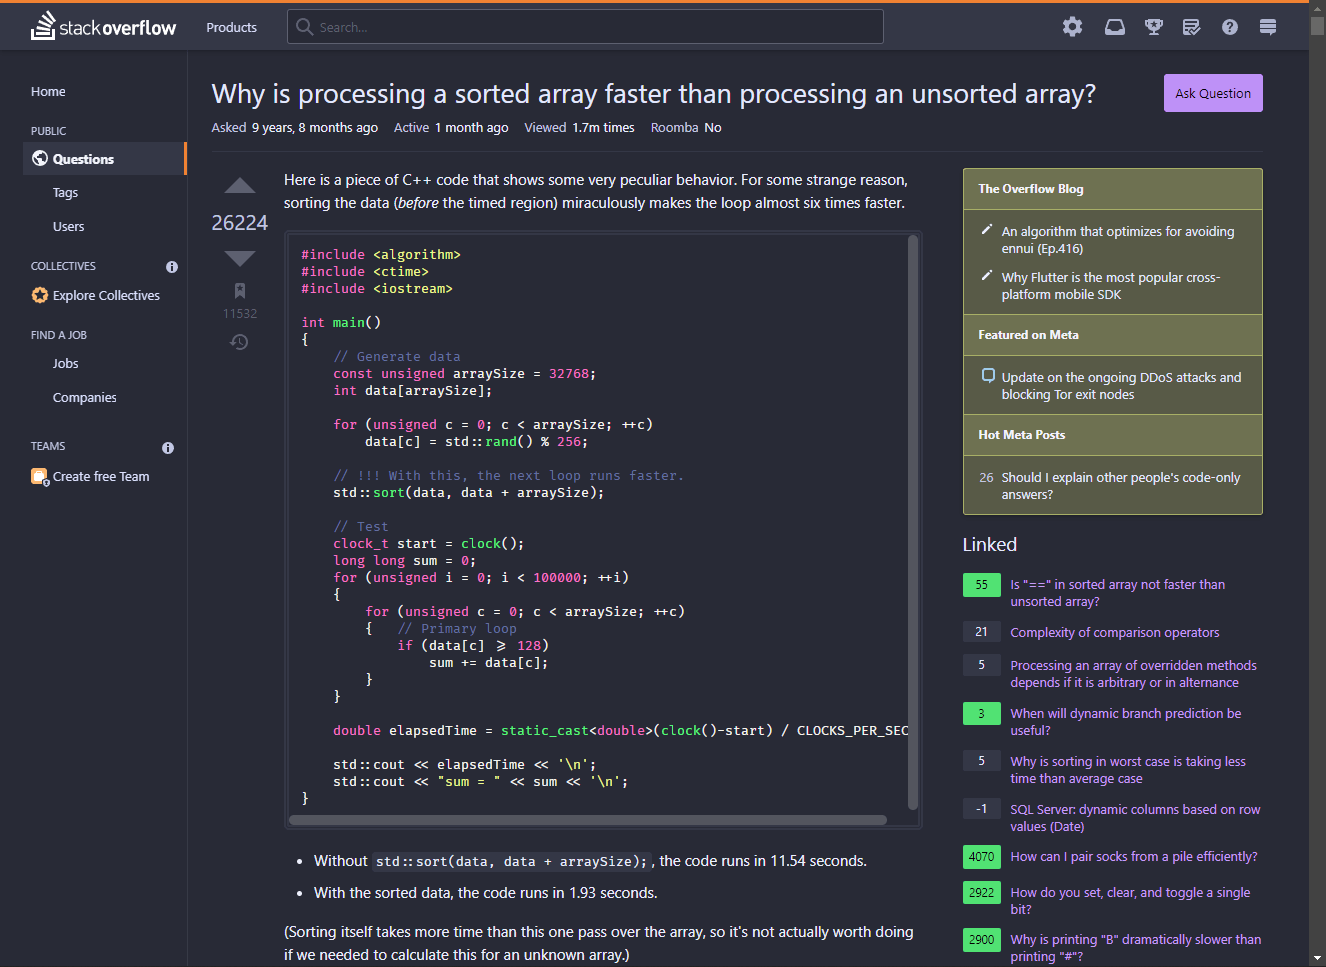Click the Ask Question button
This screenshot has width=1326, height=967.
(x=1213, y=92)
